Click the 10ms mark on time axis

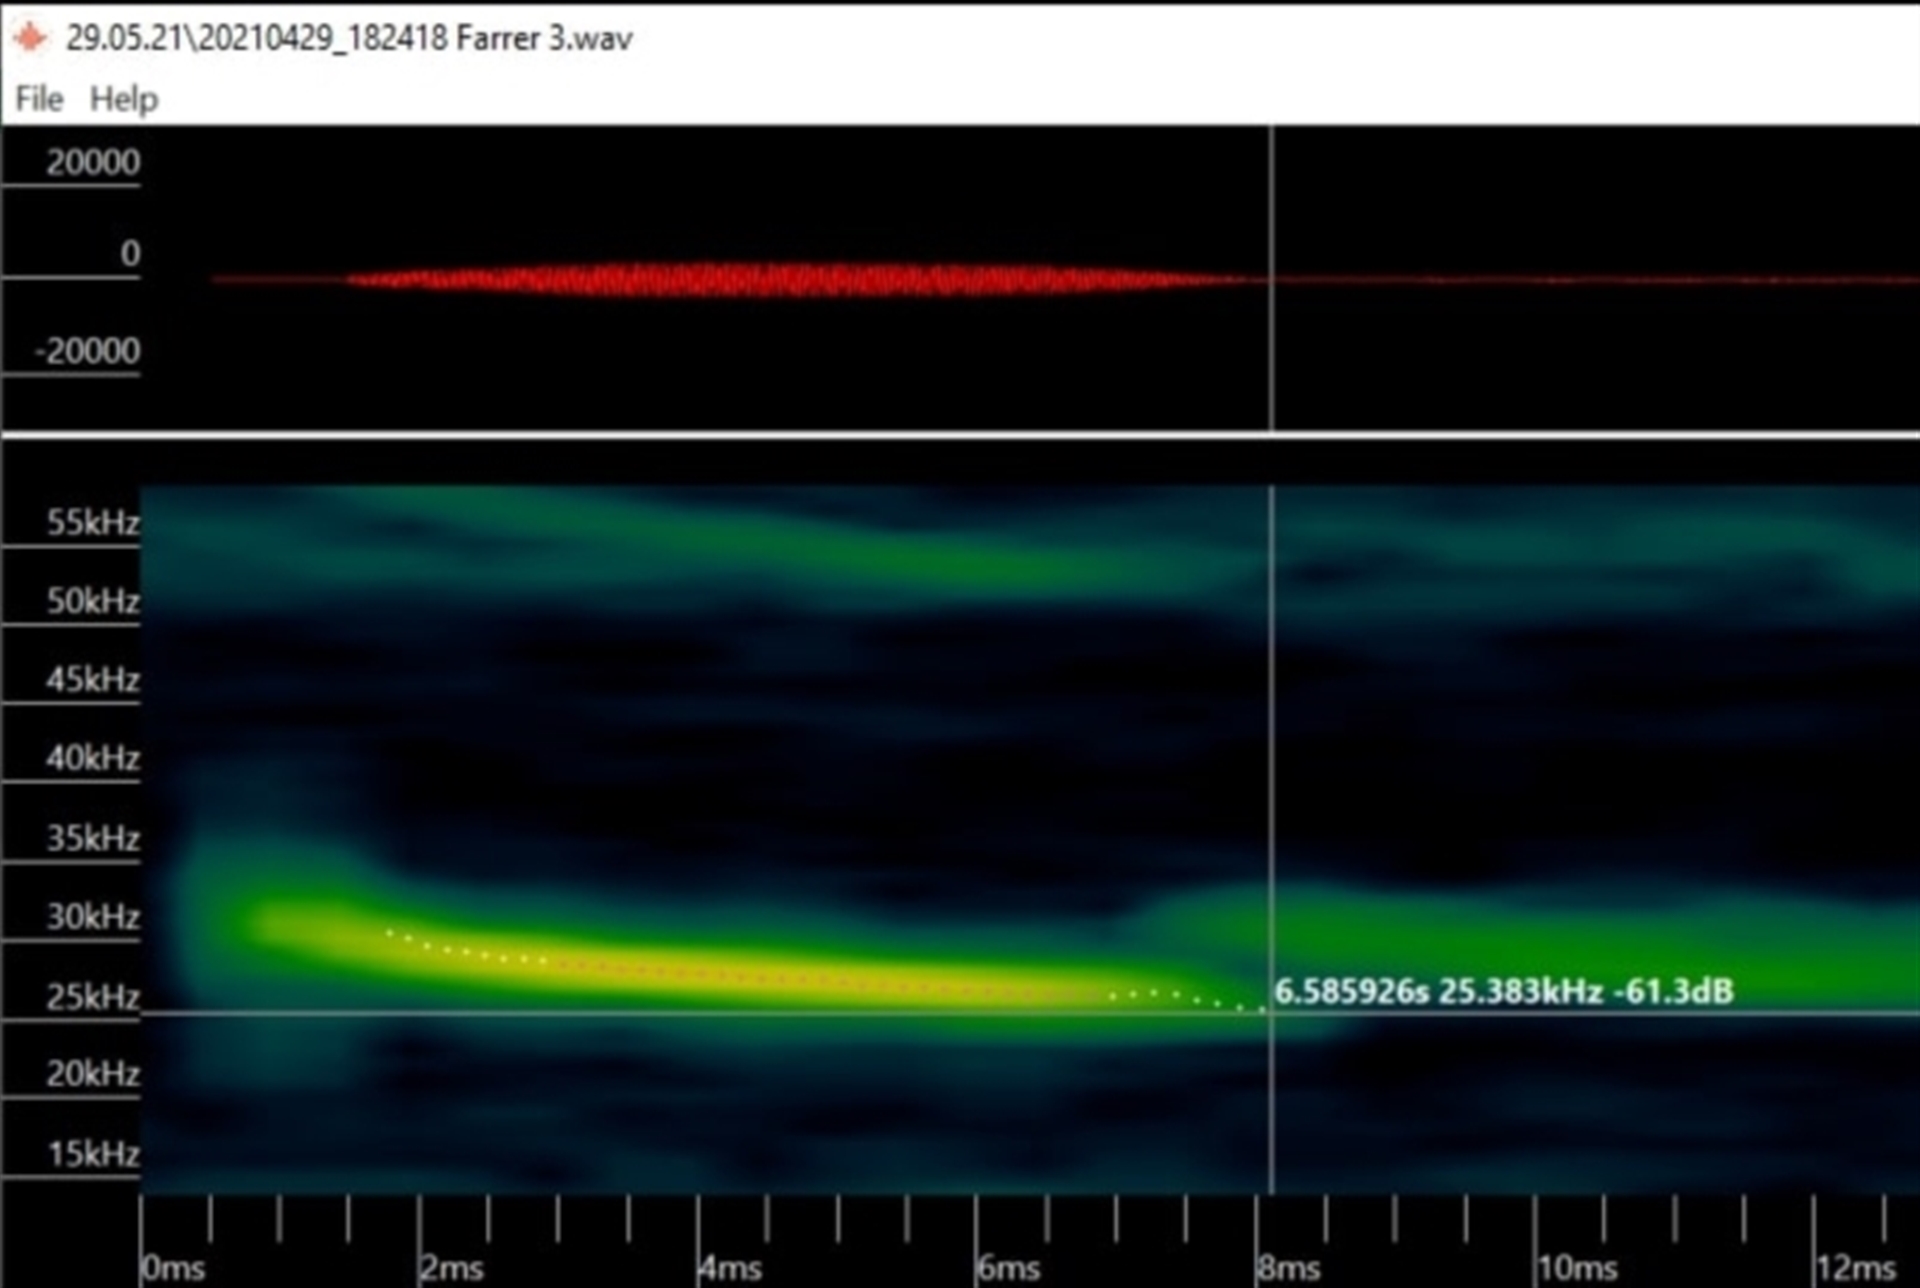(1576, 1268)
